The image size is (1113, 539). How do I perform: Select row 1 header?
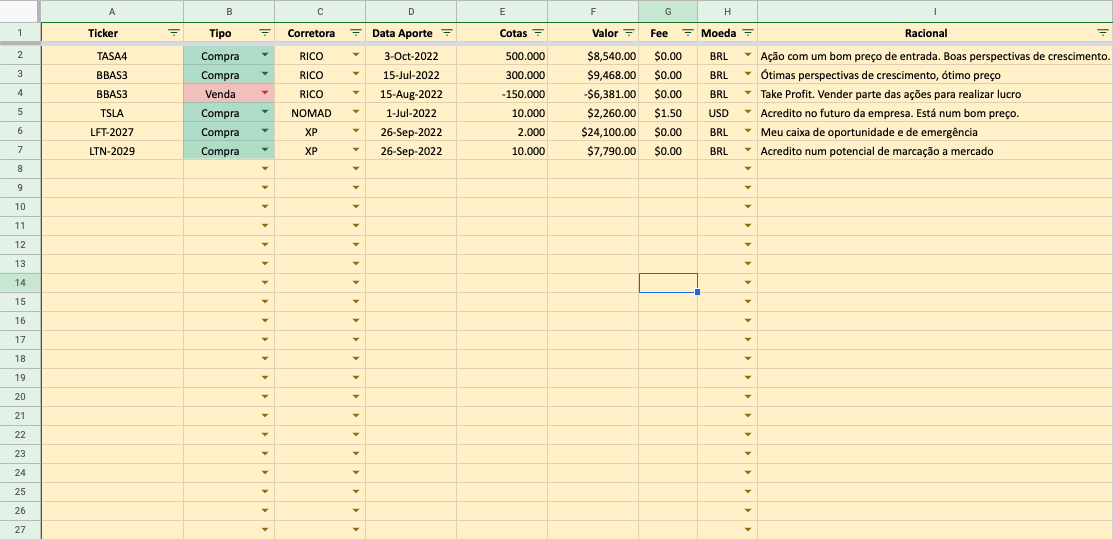pyautogui.click(x=20, y=33)
